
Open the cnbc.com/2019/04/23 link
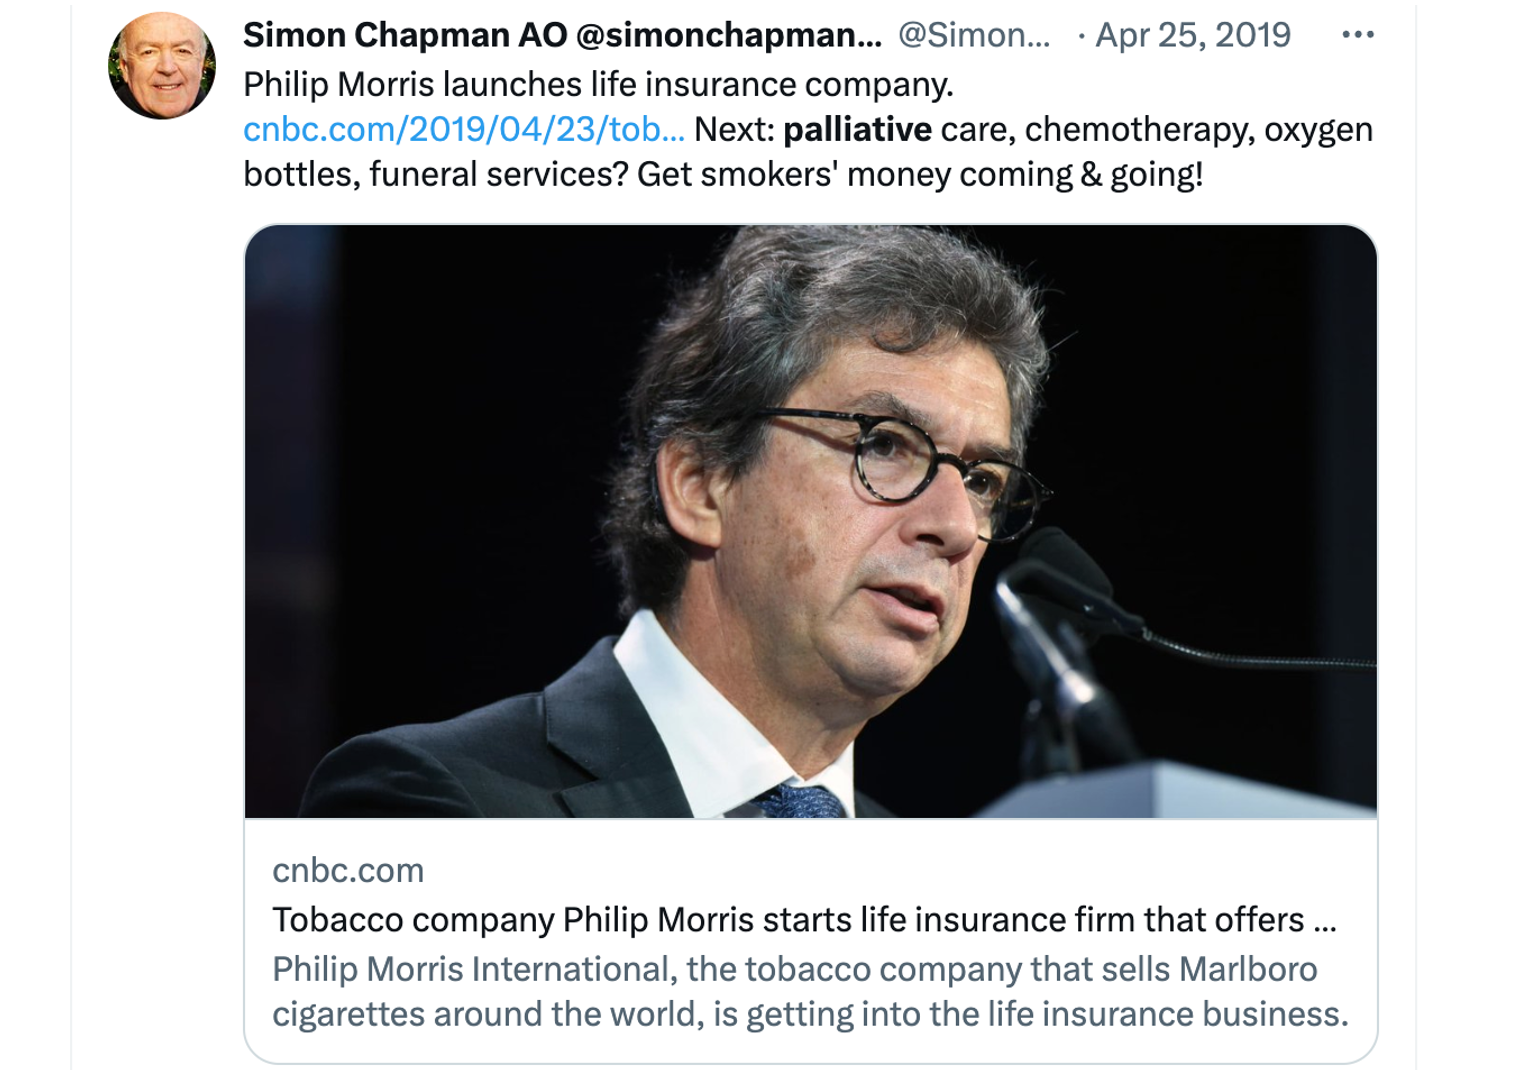(463, 129)
